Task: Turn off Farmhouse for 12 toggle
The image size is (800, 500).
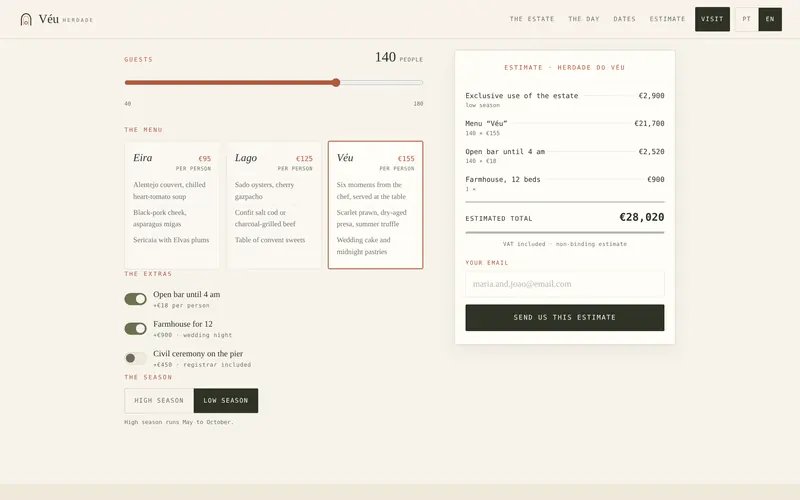Action: click(135, 329)
